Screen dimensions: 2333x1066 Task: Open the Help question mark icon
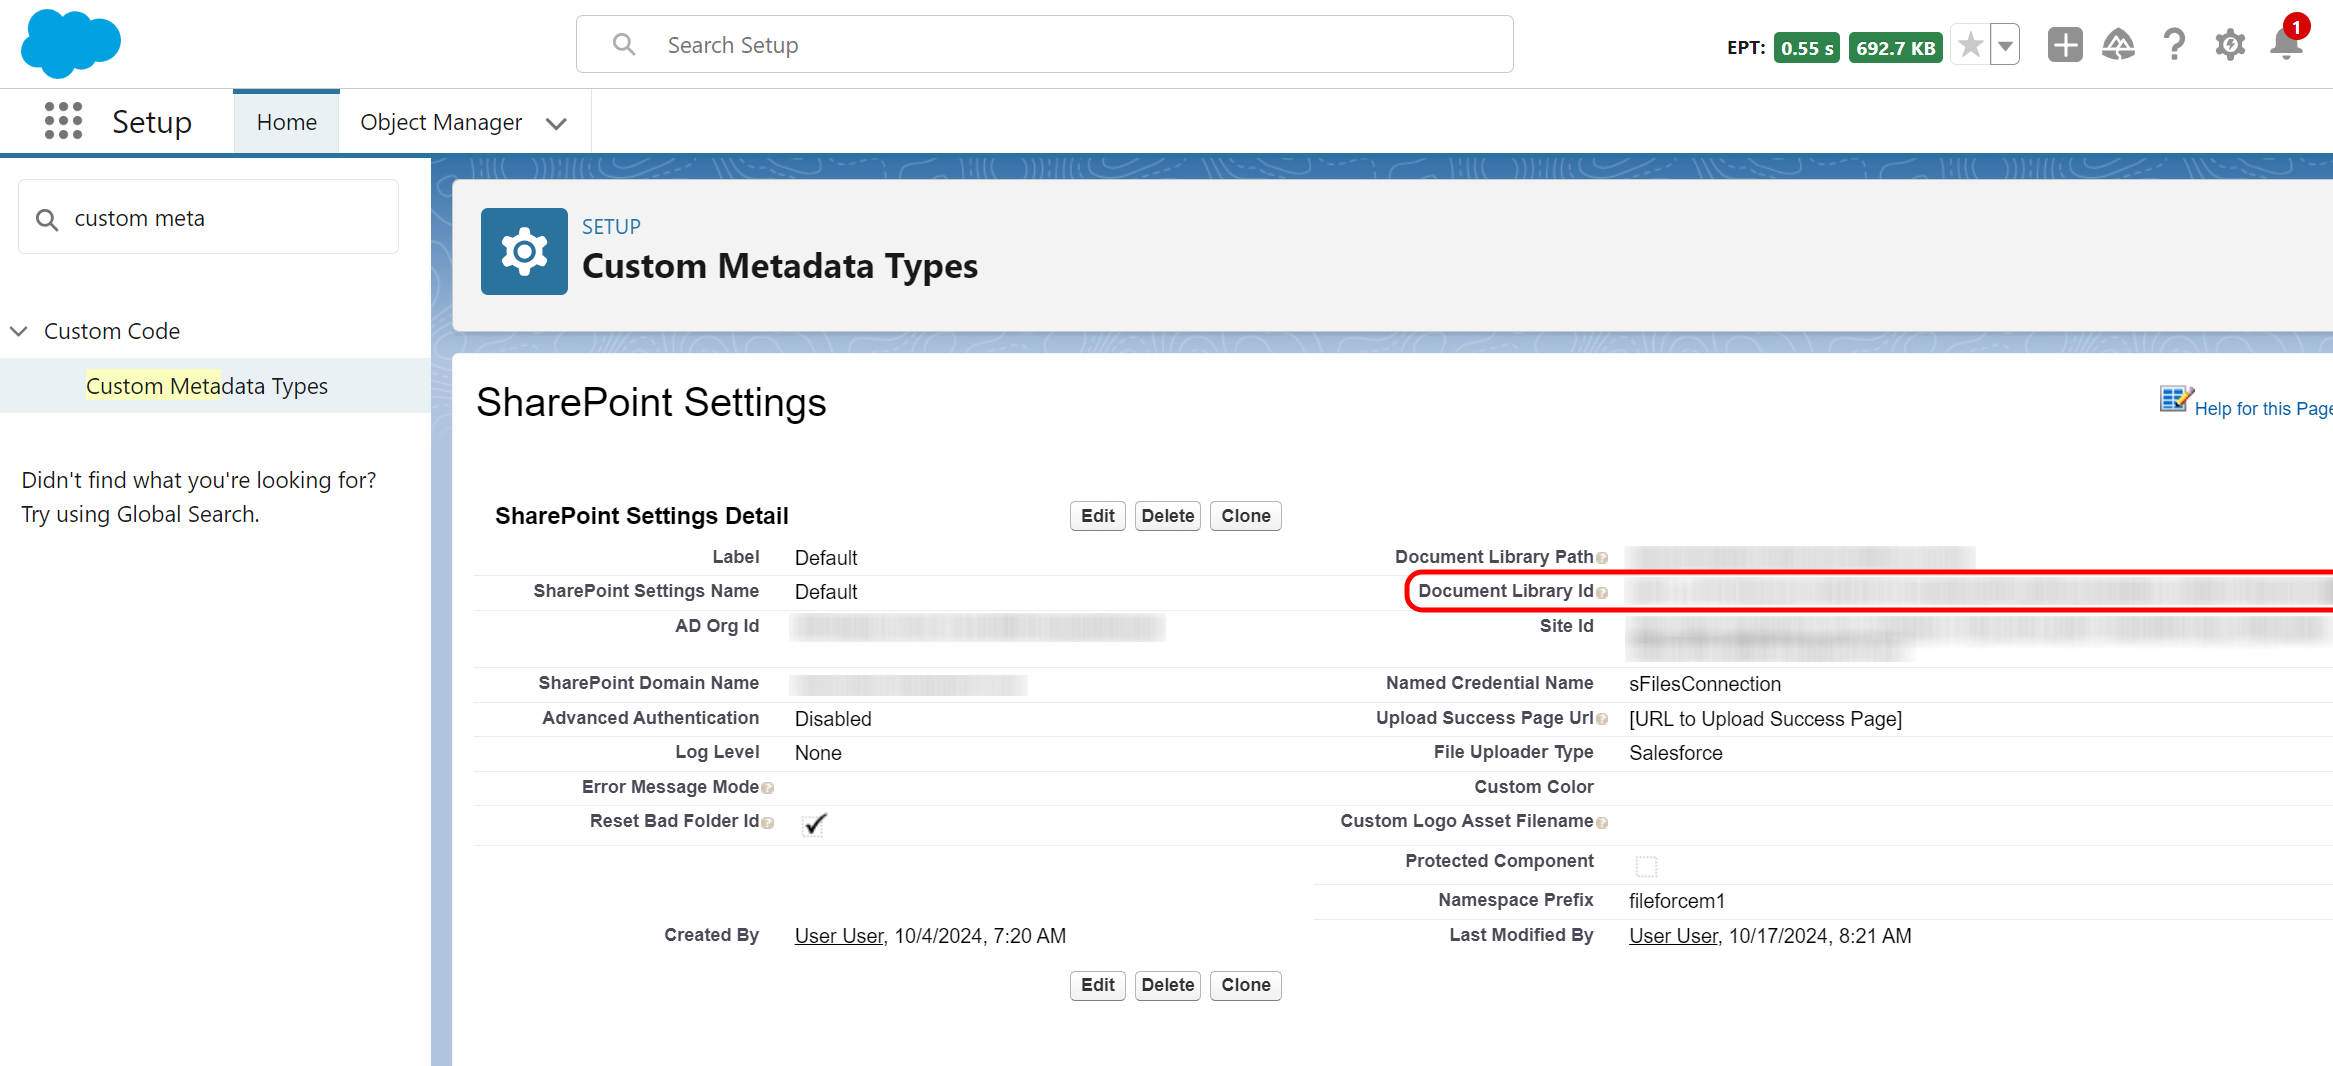(x=2174, y=45)
